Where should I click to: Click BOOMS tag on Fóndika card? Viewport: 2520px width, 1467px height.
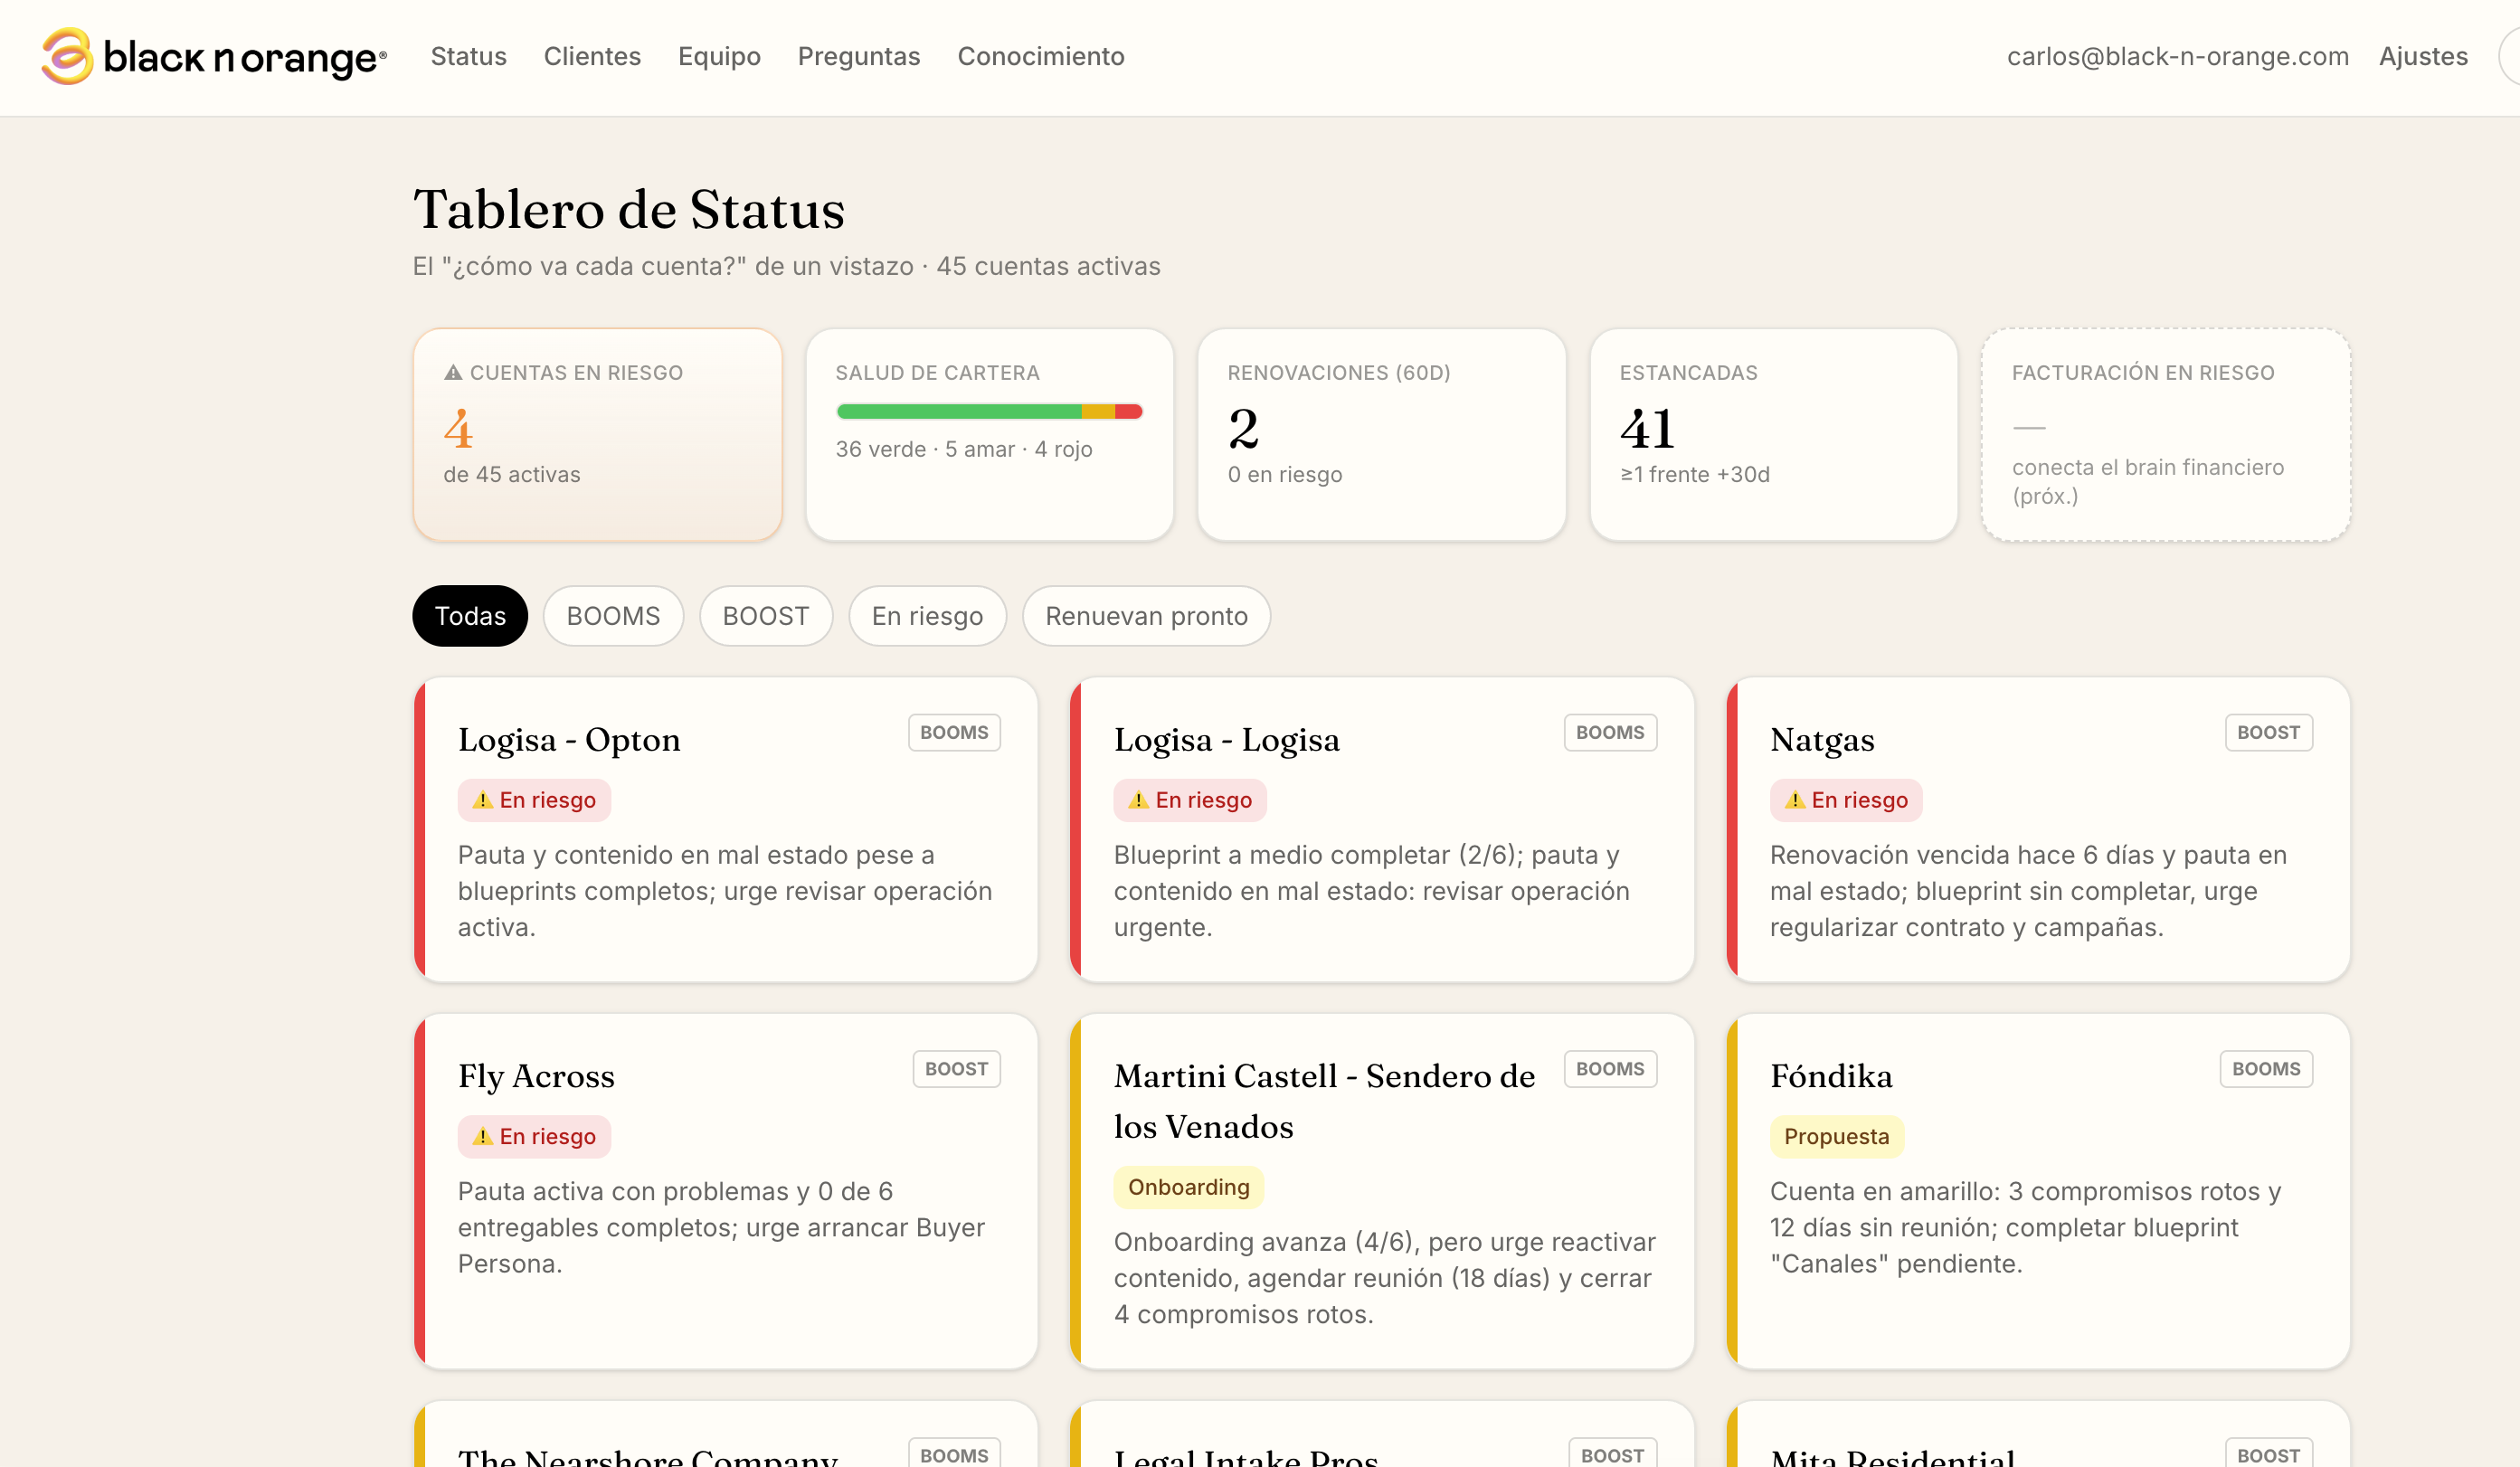point(2266,1068)
